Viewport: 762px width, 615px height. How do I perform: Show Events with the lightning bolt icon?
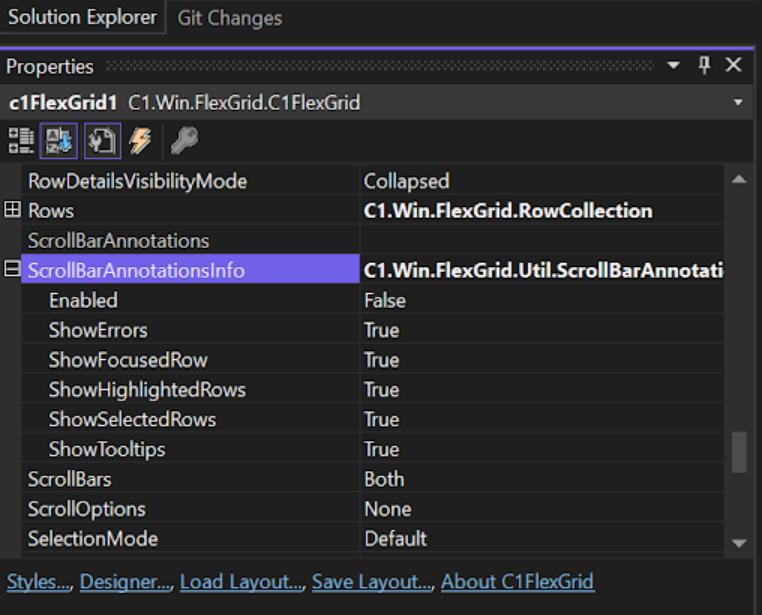pyautogui.click(x=141, y=141)
